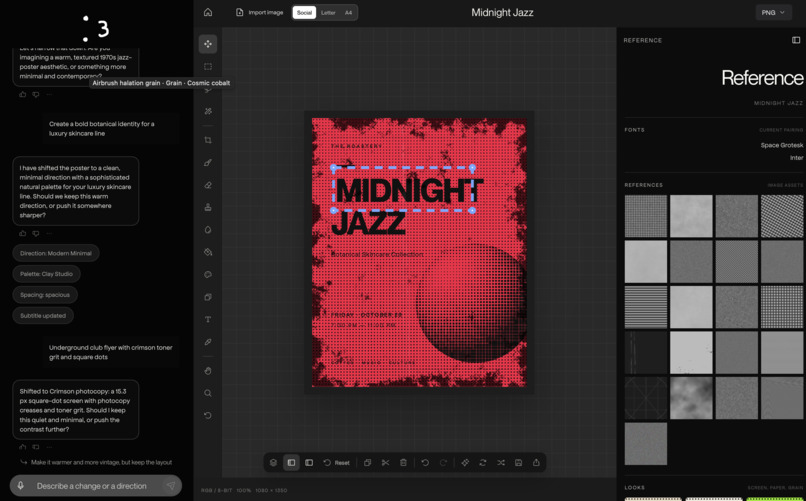806x501 pixels.
Task: Click the Palette: Clay Studio chip
Action: [x=46, y=274]
